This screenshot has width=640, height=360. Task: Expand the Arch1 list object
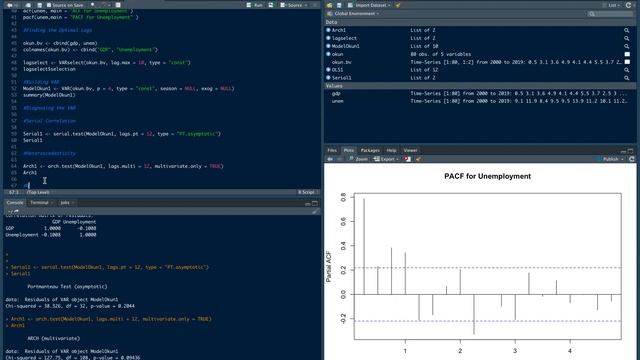tap(328, 30)
